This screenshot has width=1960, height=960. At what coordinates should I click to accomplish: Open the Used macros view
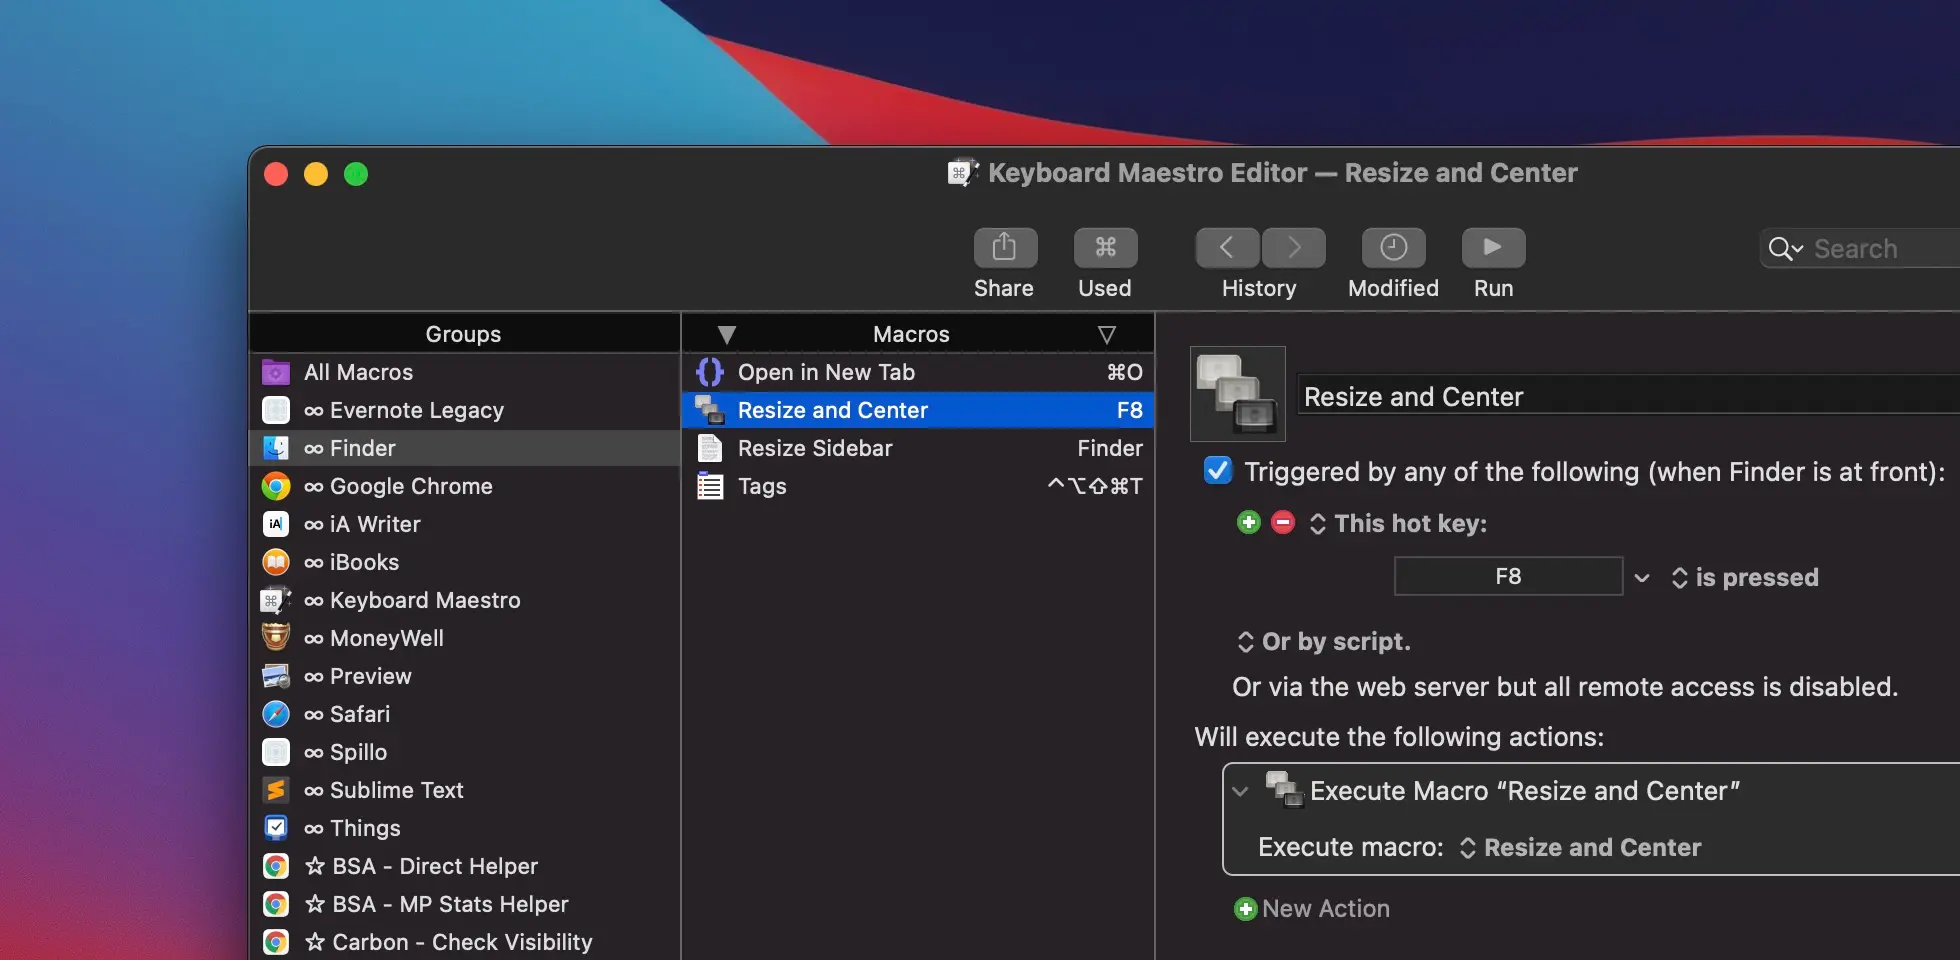pyautogui.click(x=1105, y=247)
